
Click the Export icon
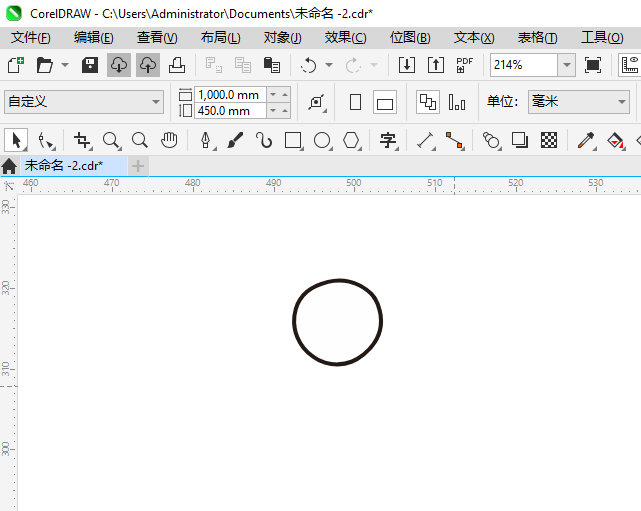pos(436,65)
